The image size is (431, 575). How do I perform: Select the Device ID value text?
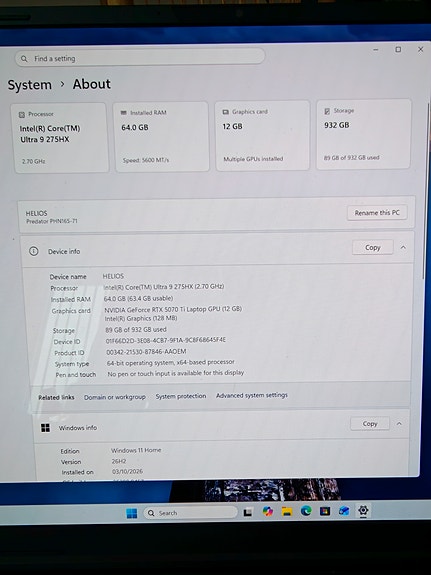click(x=166, y=340)
